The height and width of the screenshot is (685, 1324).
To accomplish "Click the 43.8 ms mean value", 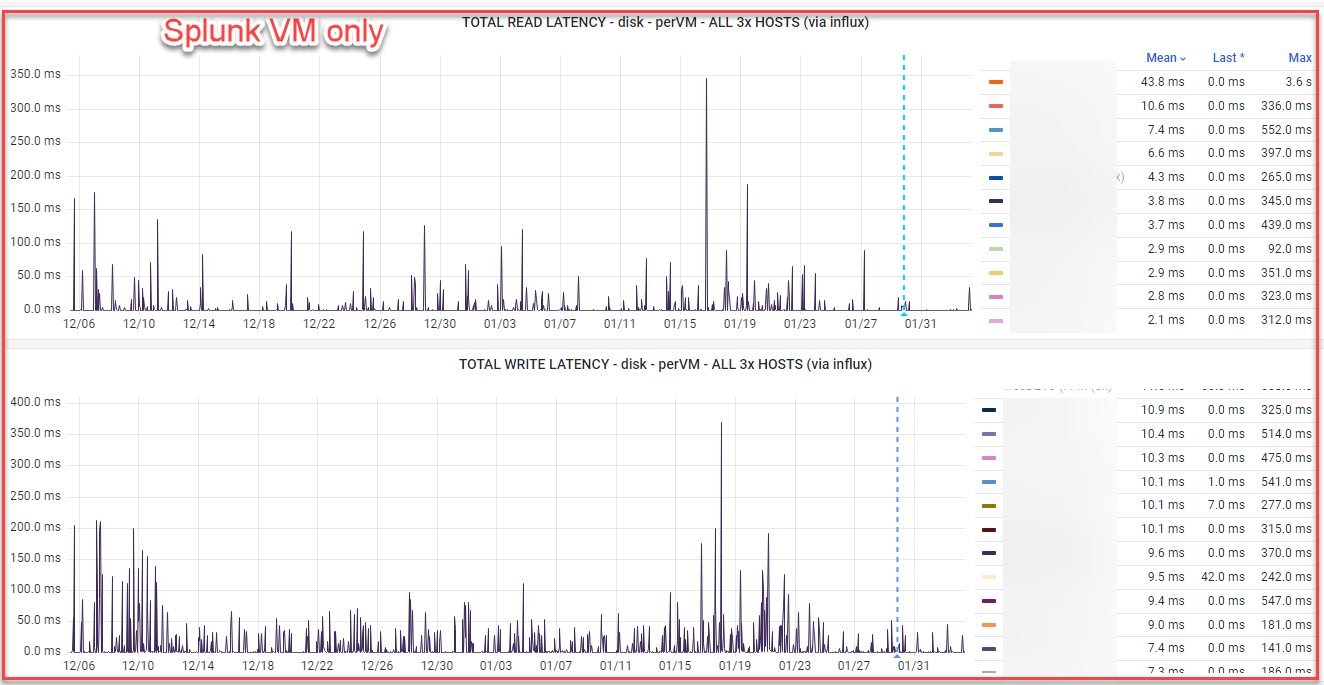I will (x=1163, y=82).
